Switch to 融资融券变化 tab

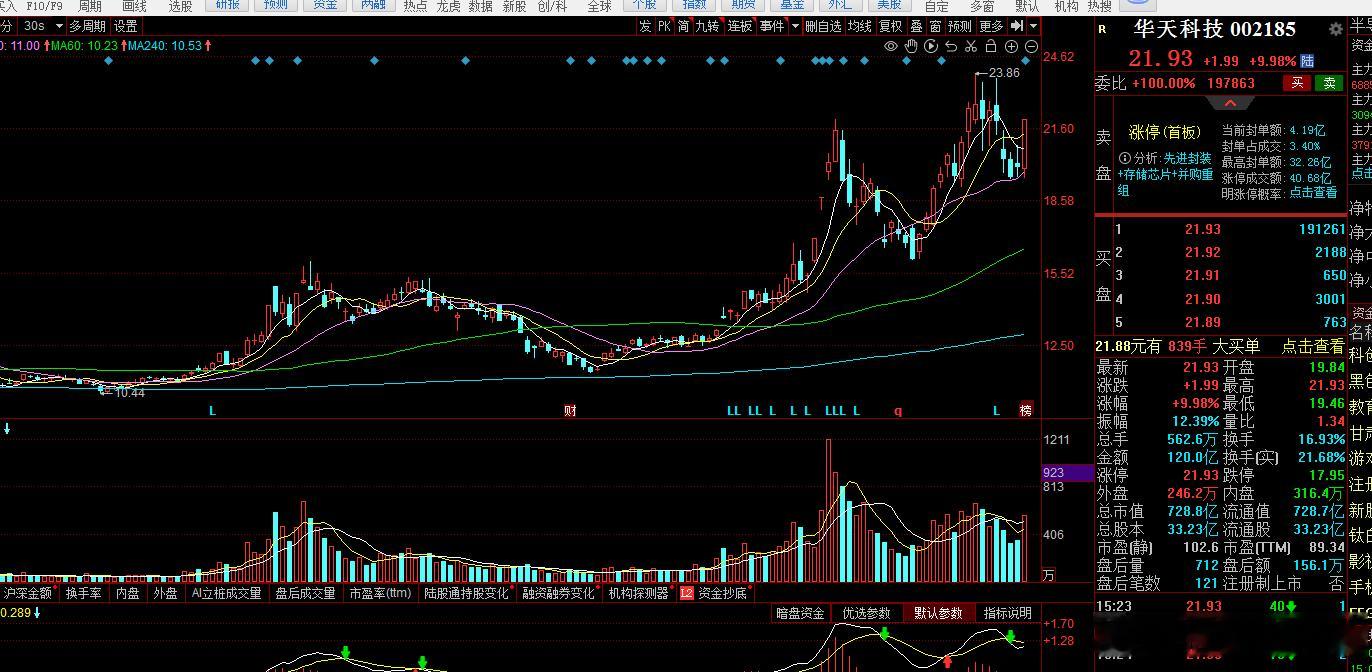558,593
